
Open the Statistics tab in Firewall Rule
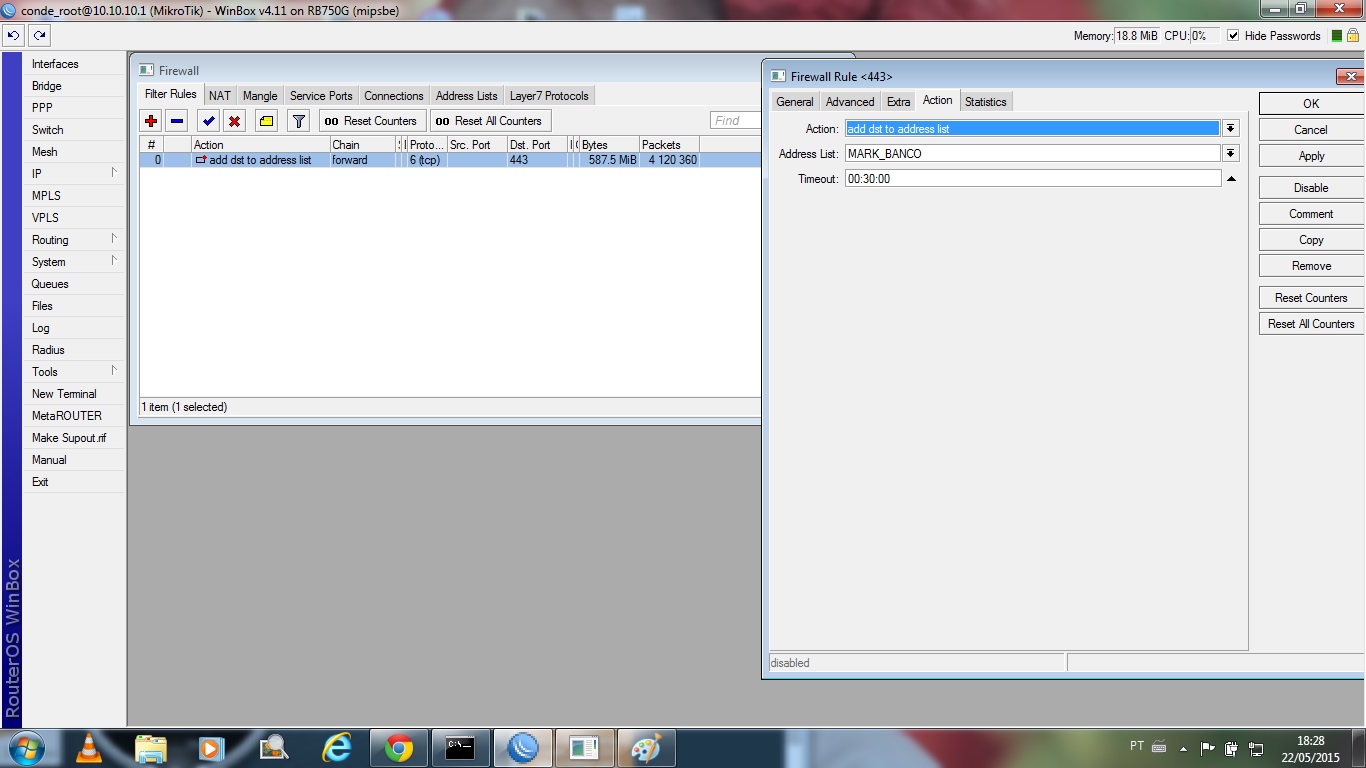pyautogui.click(x=986, y=102)
